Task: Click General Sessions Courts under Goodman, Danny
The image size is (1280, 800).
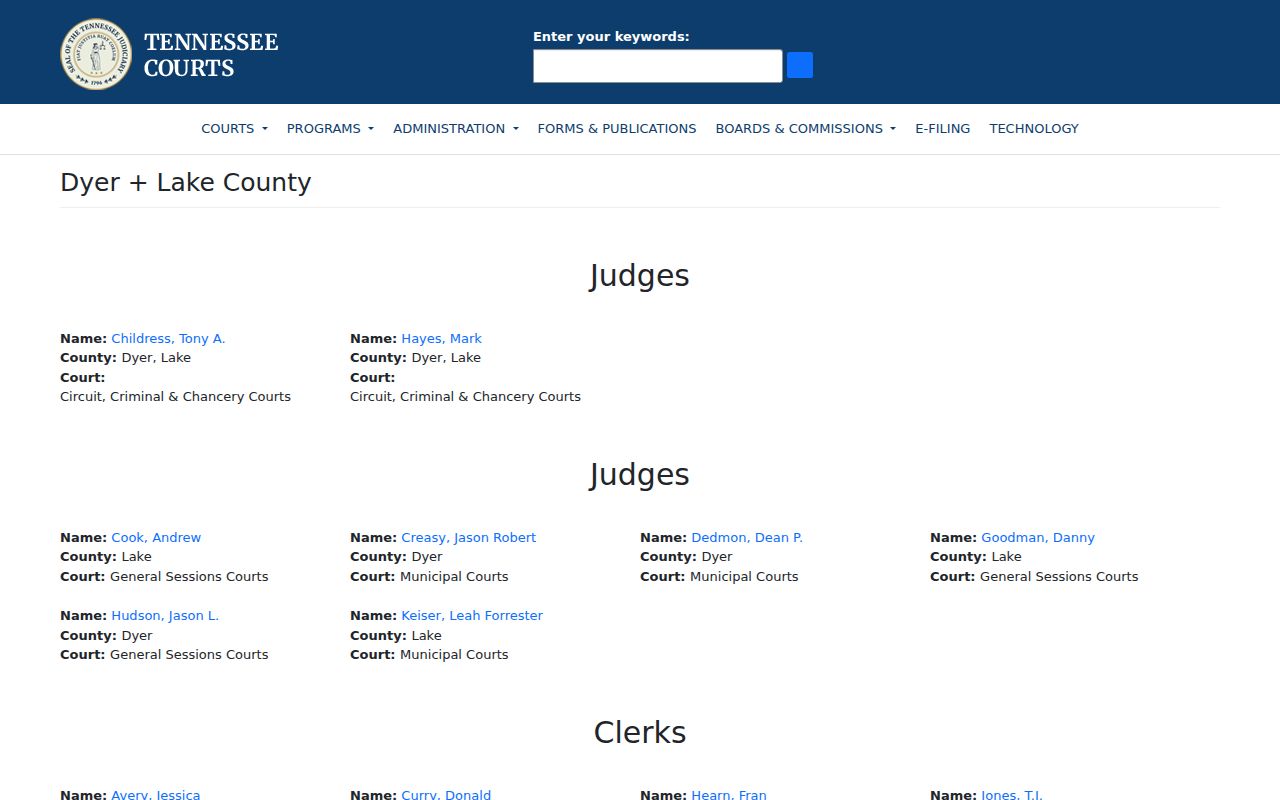Action: click(x=1059, y=576)
